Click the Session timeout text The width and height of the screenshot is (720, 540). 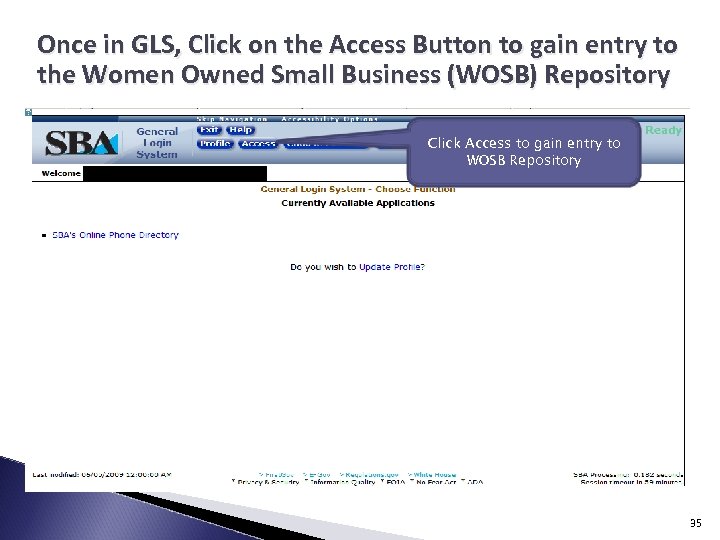click(x=631, y=482)
